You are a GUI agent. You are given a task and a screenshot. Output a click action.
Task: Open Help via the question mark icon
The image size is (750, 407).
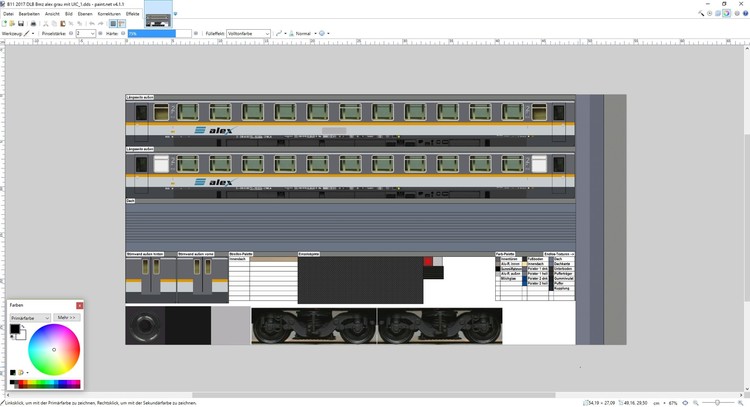coord(746,13)
